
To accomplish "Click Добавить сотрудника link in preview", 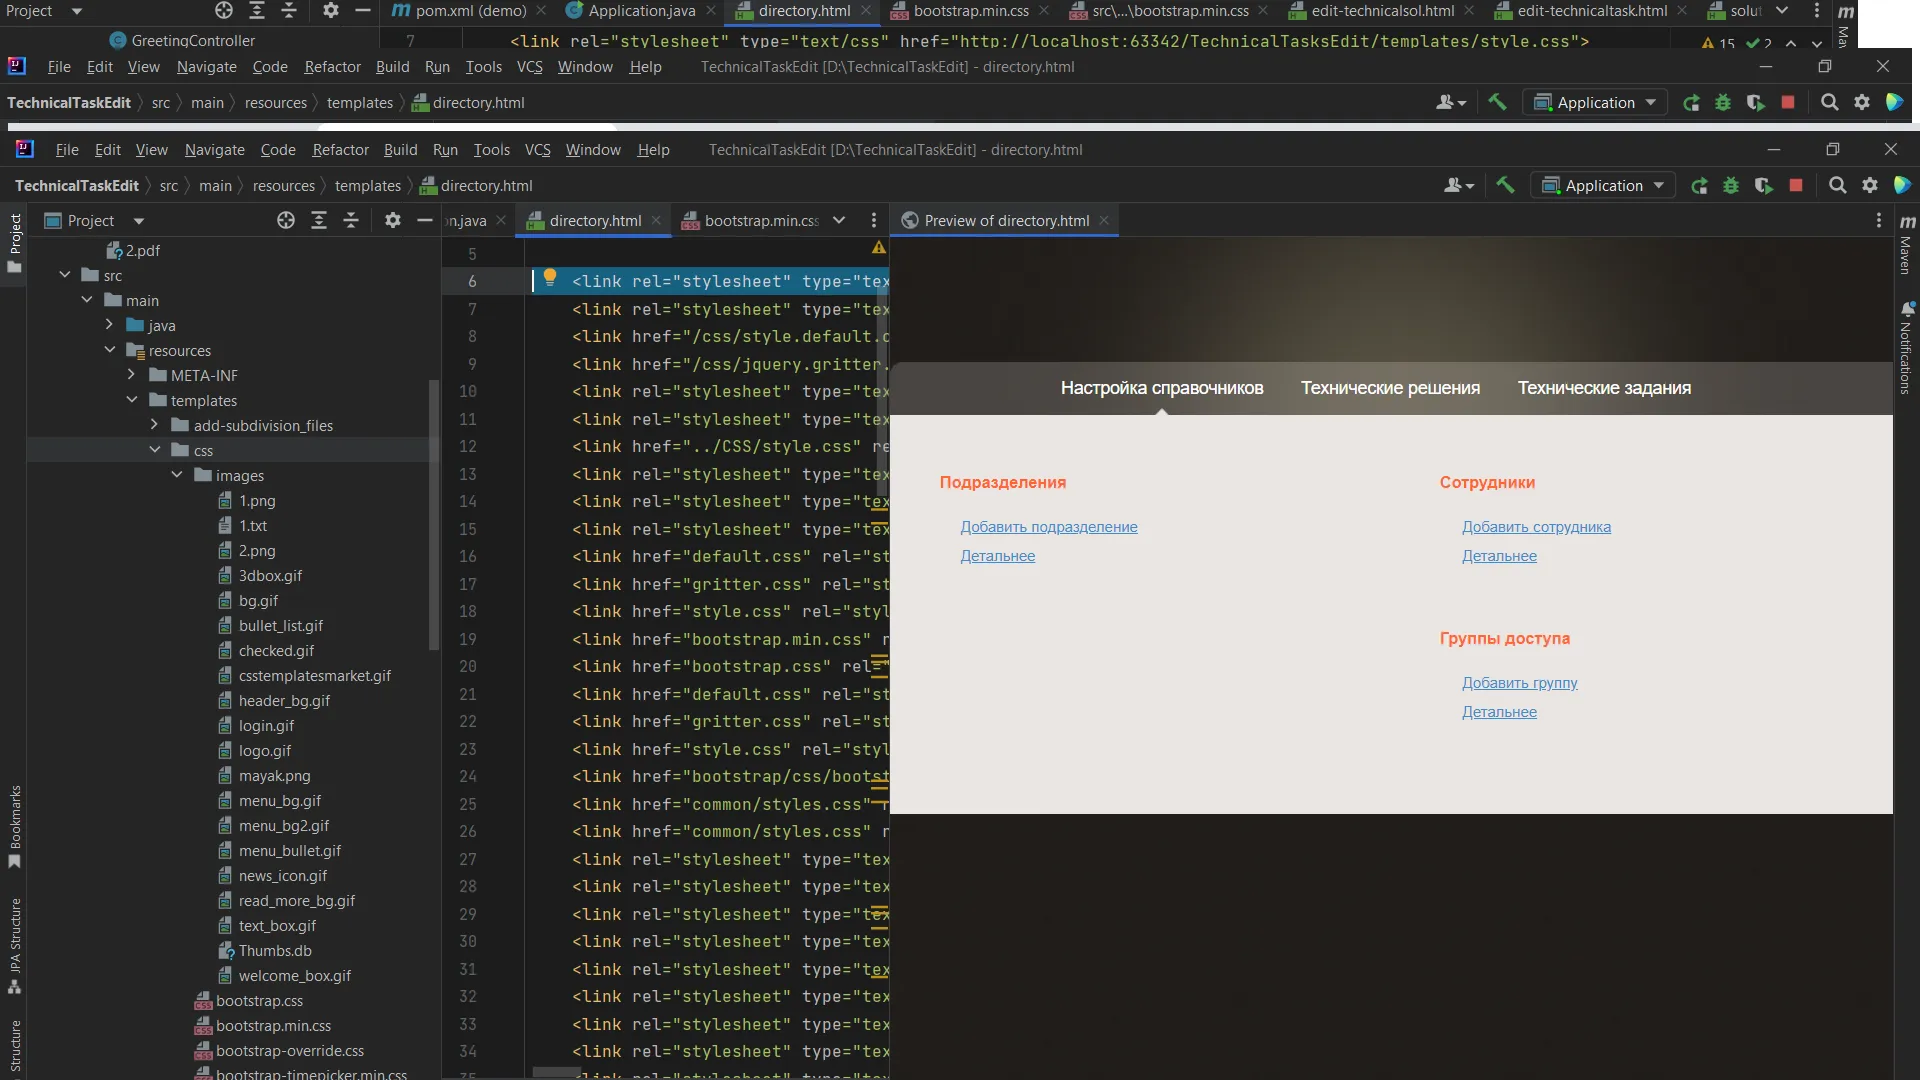I will [x=1536, y=527].
